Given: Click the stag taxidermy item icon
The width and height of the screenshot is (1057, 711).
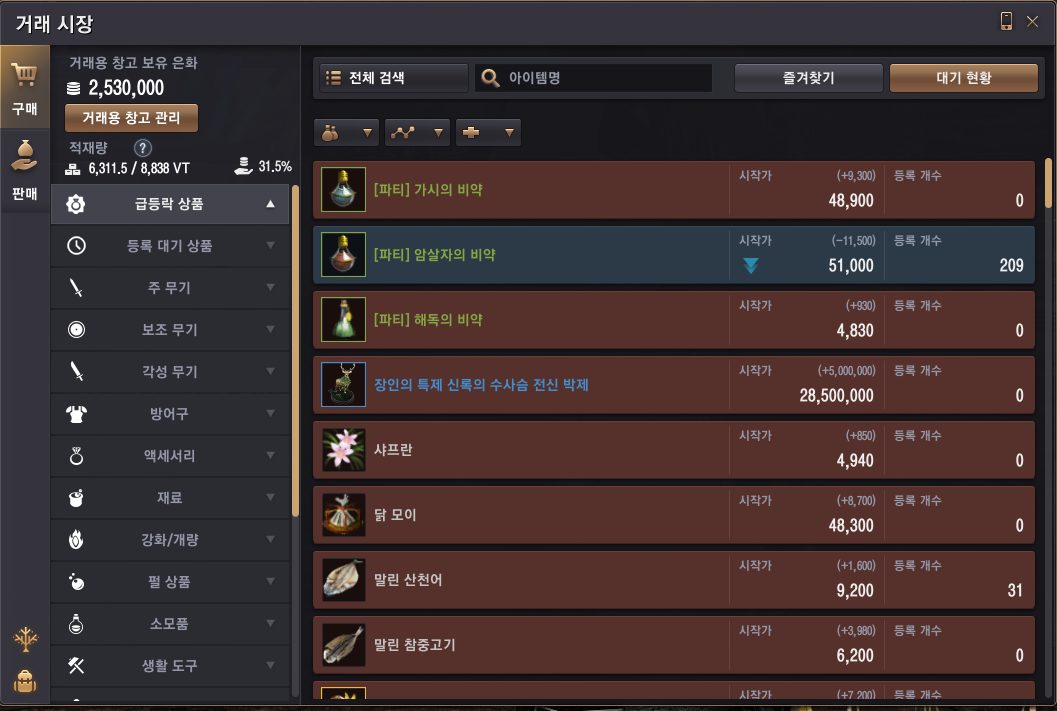Looking at the screenshot, I should 343,385.
